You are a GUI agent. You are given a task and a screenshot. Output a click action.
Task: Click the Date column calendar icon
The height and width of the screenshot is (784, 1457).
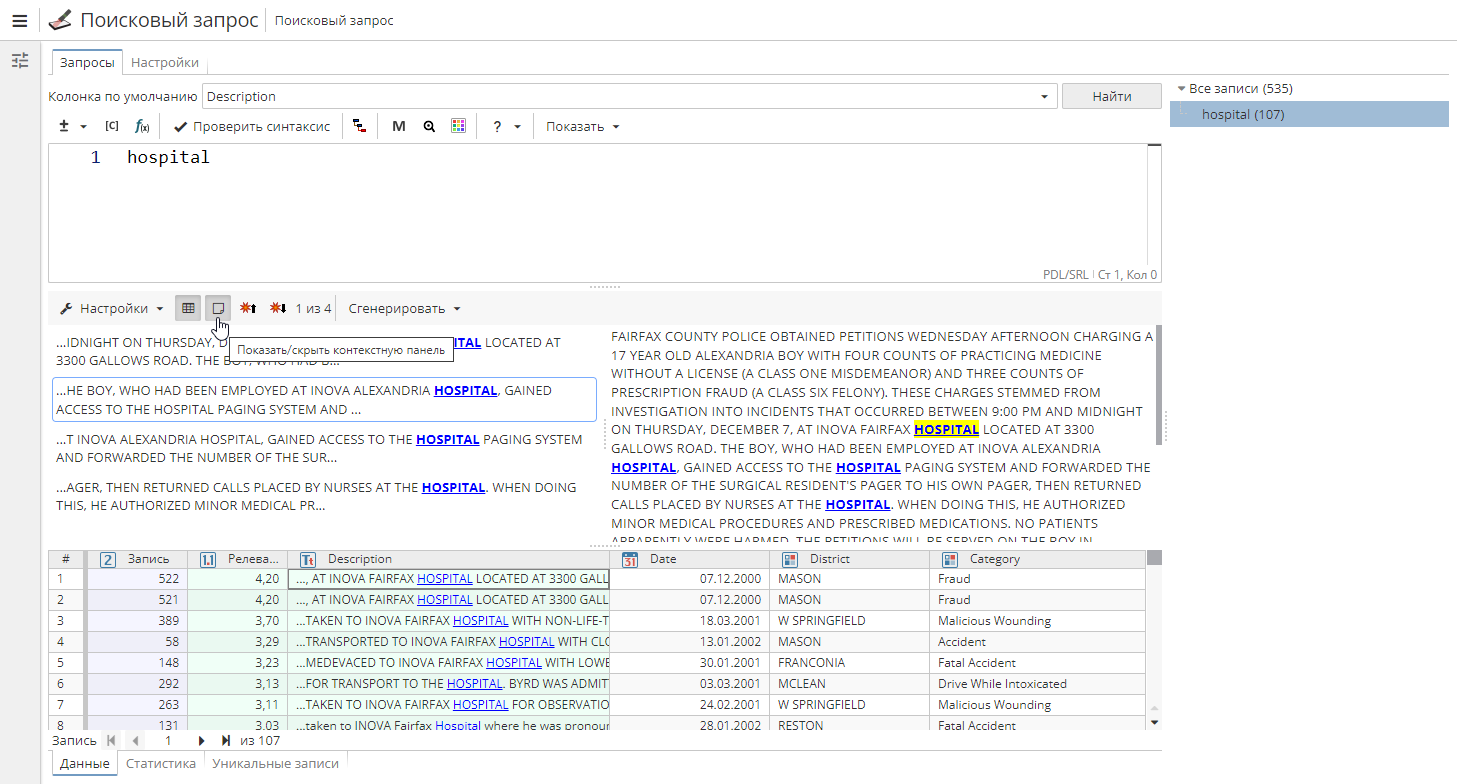point(630,559)
